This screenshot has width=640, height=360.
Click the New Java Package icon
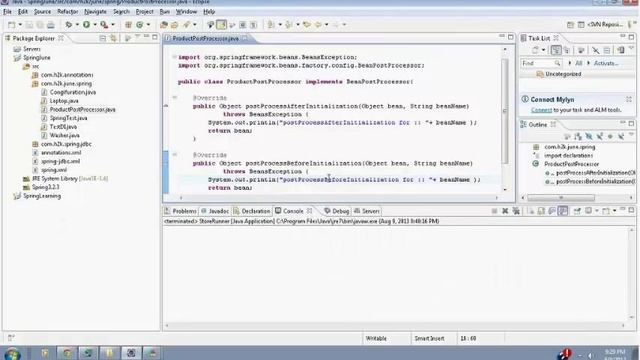(128, 25)
